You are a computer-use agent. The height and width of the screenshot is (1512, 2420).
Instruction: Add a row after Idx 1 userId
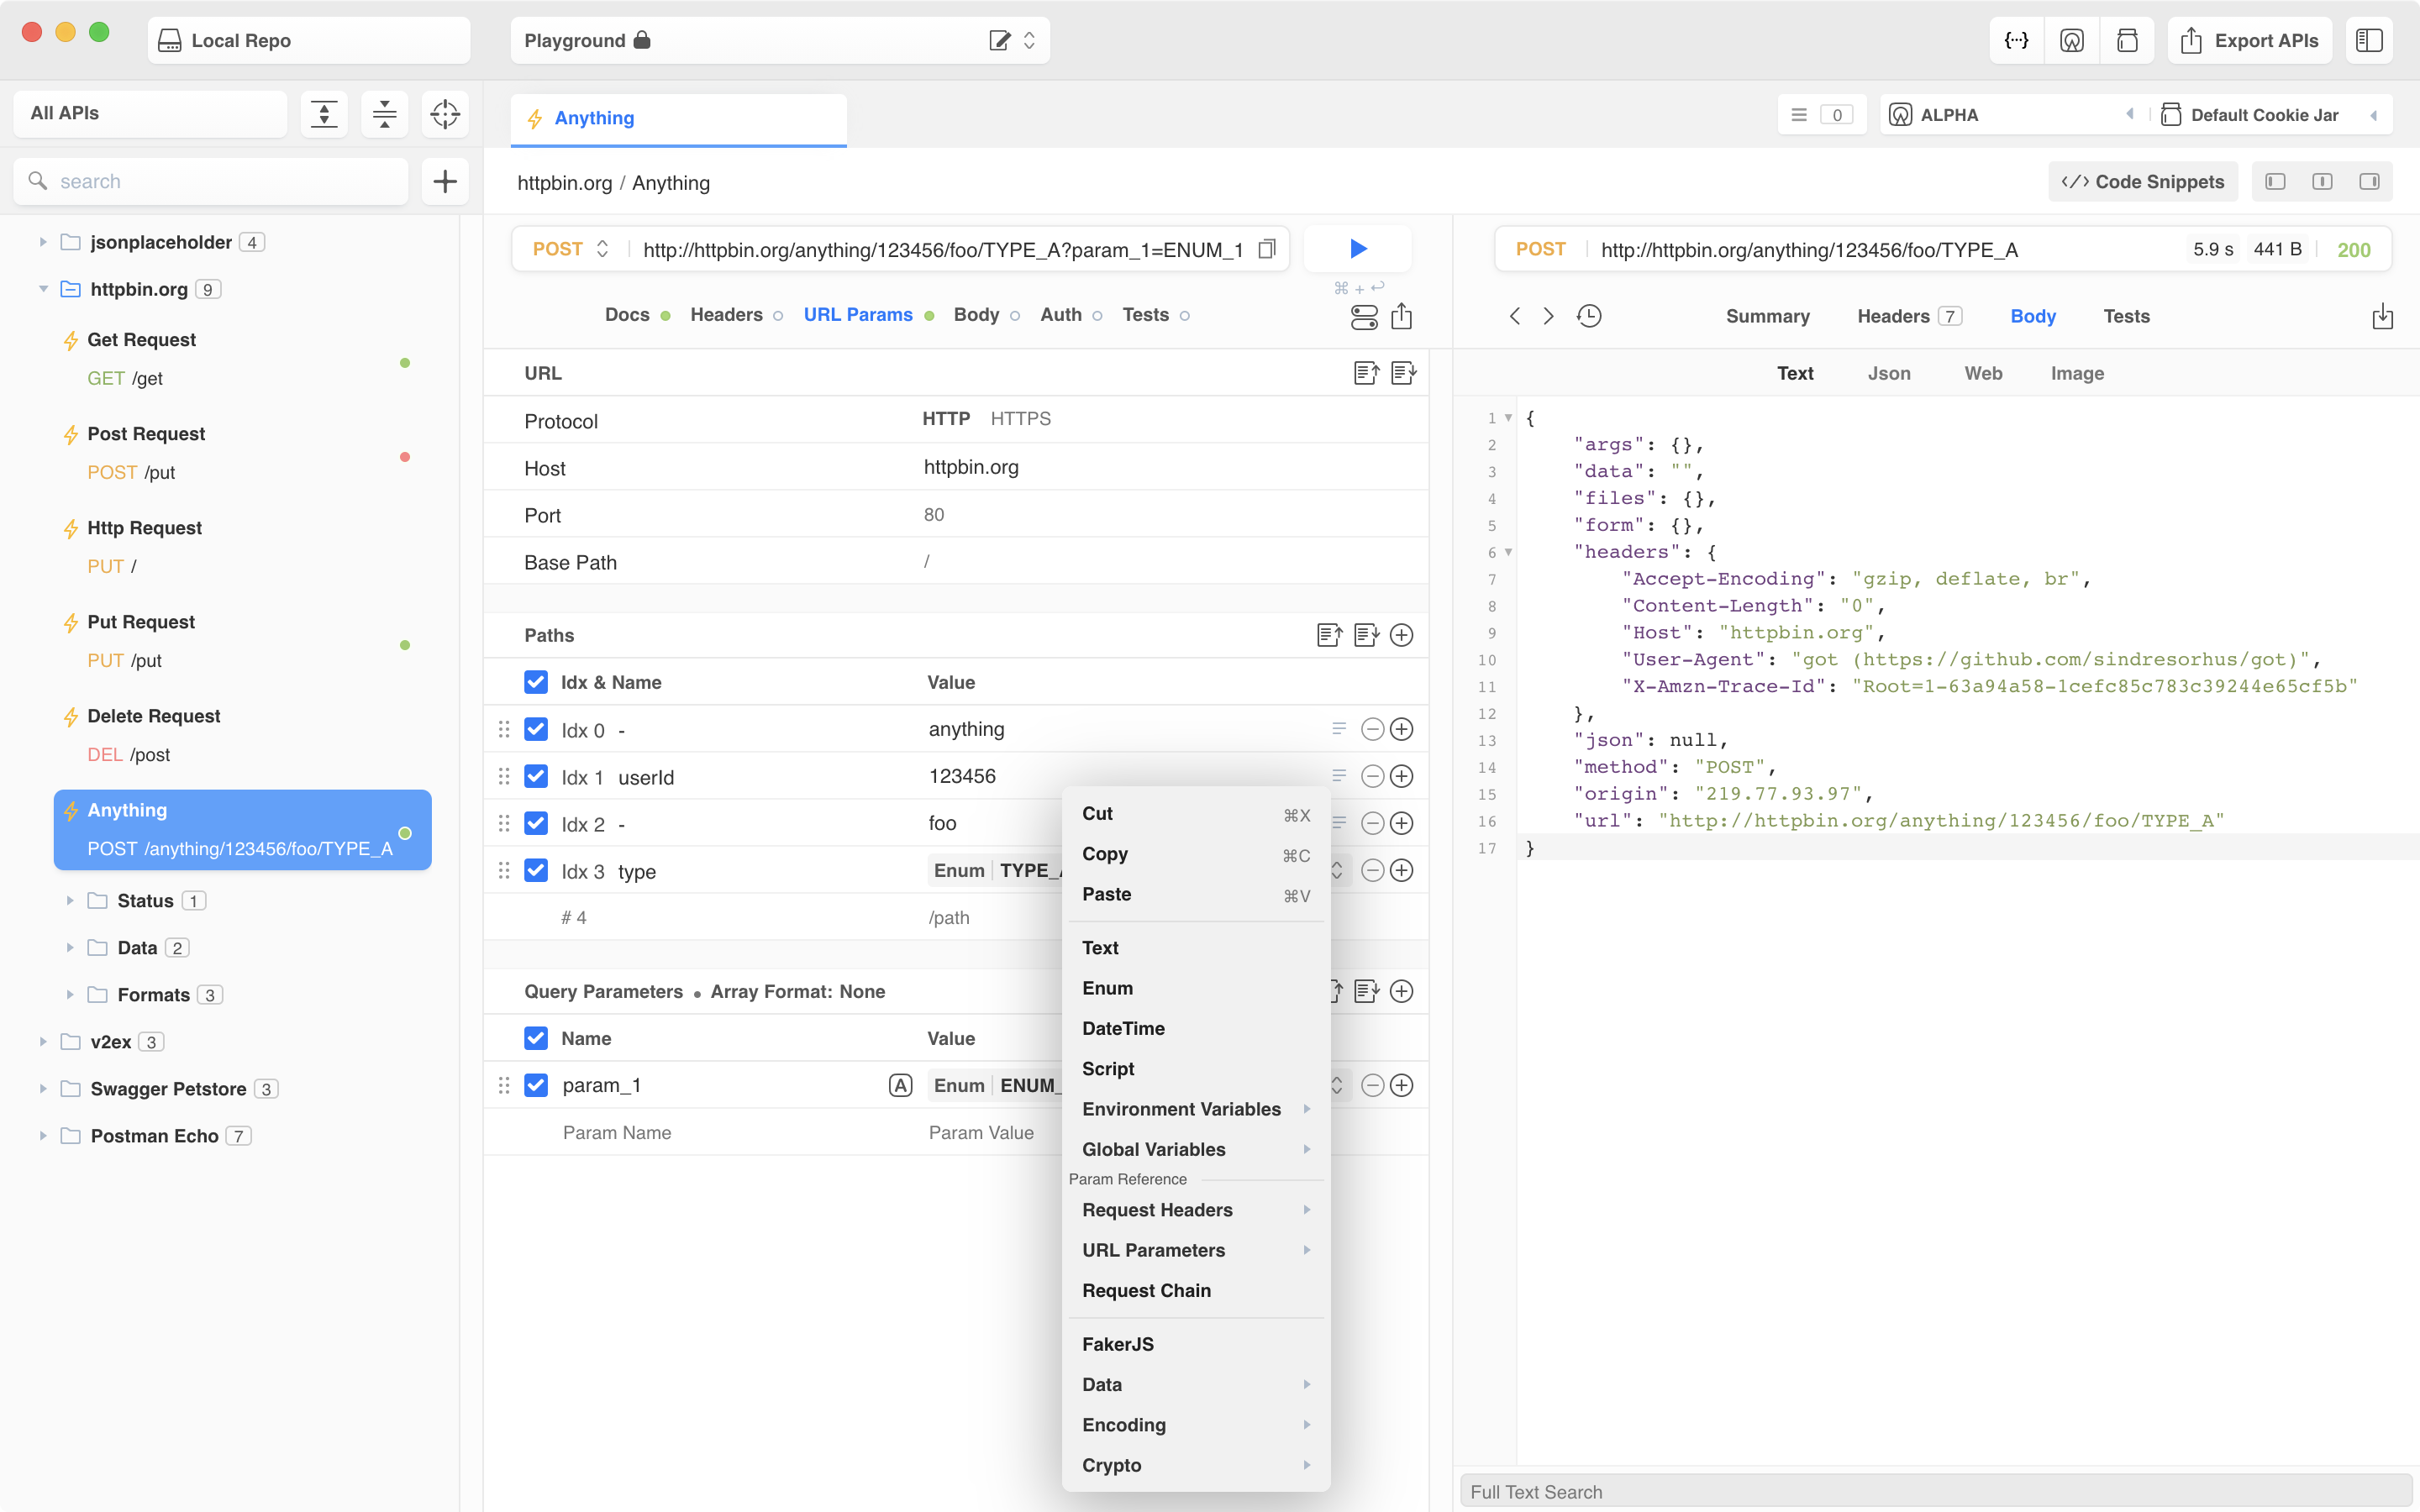coord(1402,776)
